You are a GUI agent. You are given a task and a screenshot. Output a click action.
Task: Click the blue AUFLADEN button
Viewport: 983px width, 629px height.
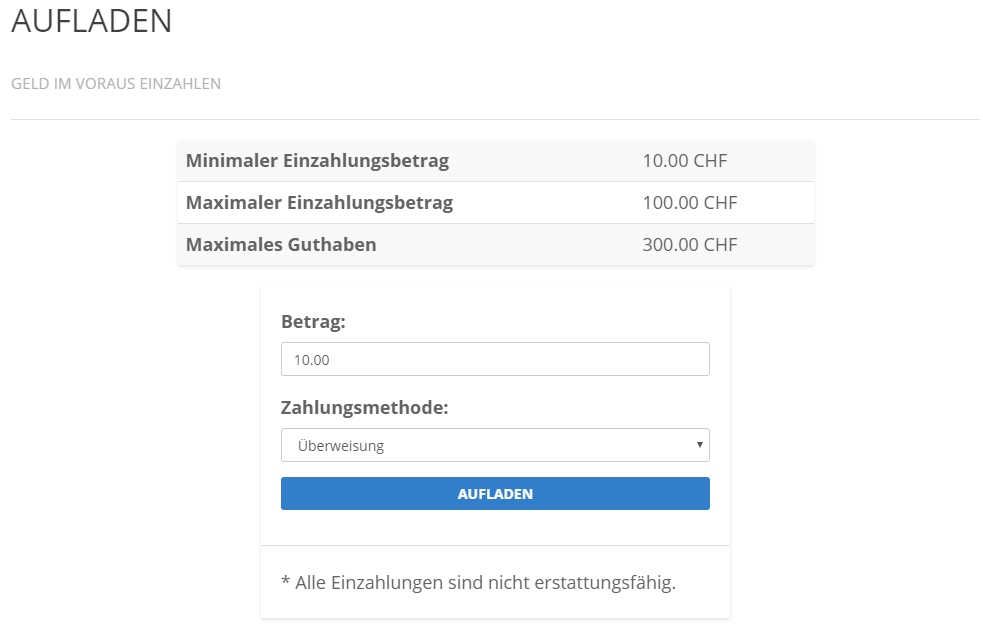coord(495,494)
